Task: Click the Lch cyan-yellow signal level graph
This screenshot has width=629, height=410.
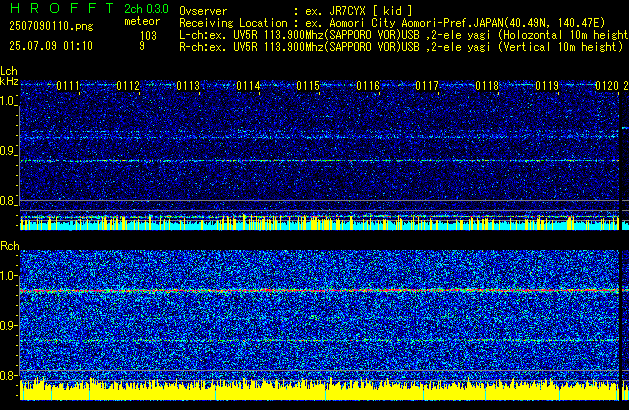Action: coord(319,223)
